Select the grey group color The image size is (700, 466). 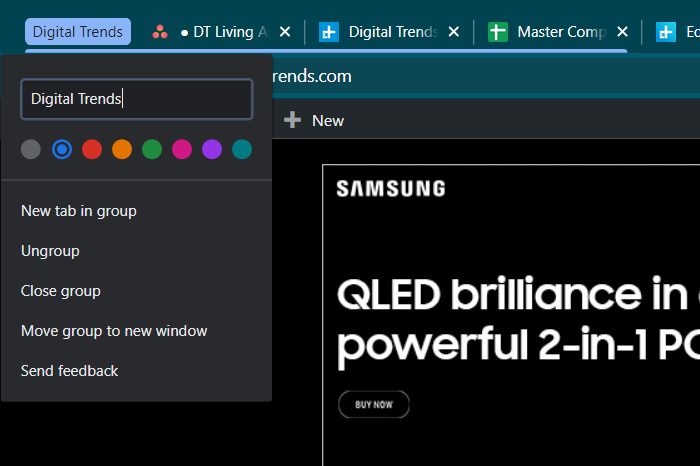click(31, 149)
